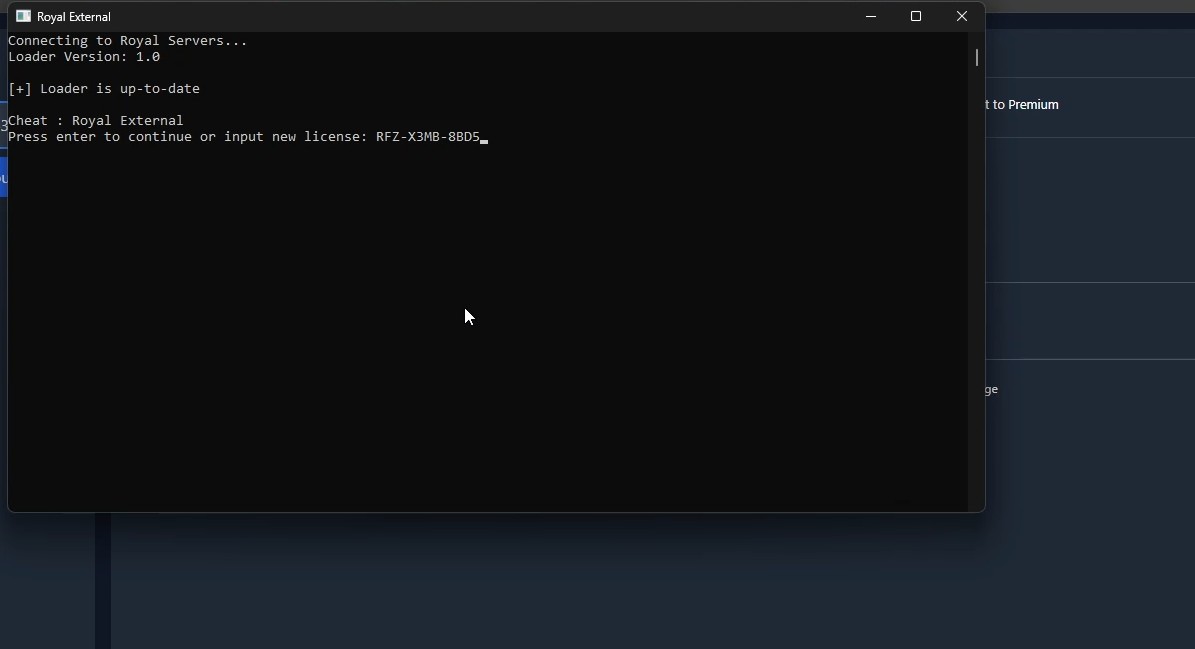Close the Royal External console window
Image resolution: width=1195 pixels, height=649 pixels.
pos(962,16)
